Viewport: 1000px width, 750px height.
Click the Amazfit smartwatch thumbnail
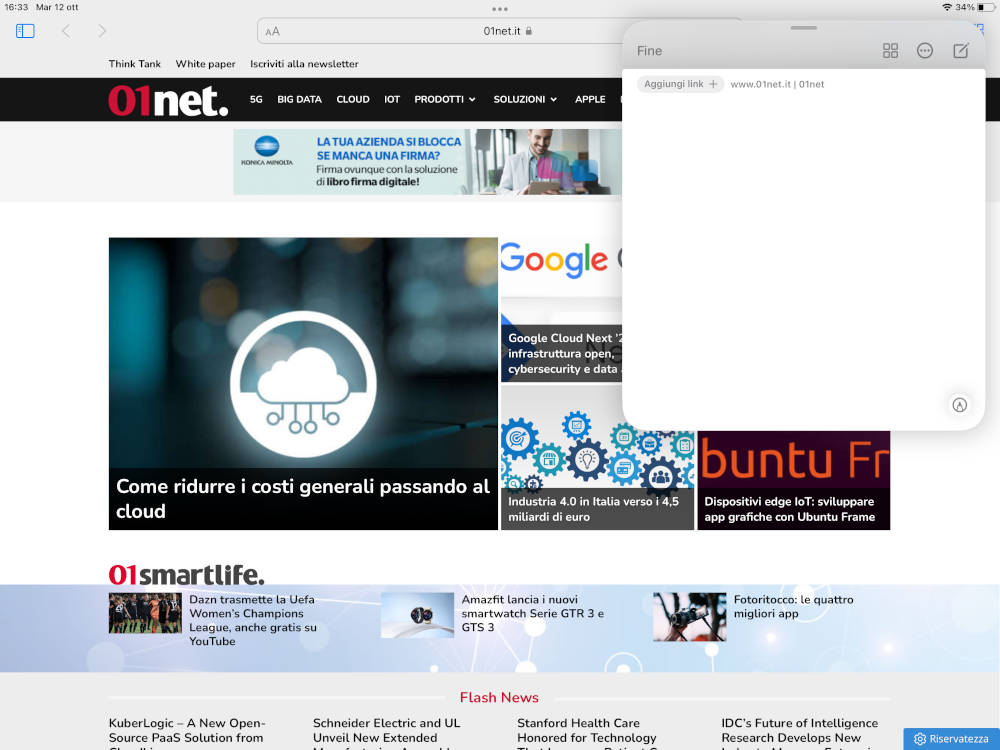point(417,615)
